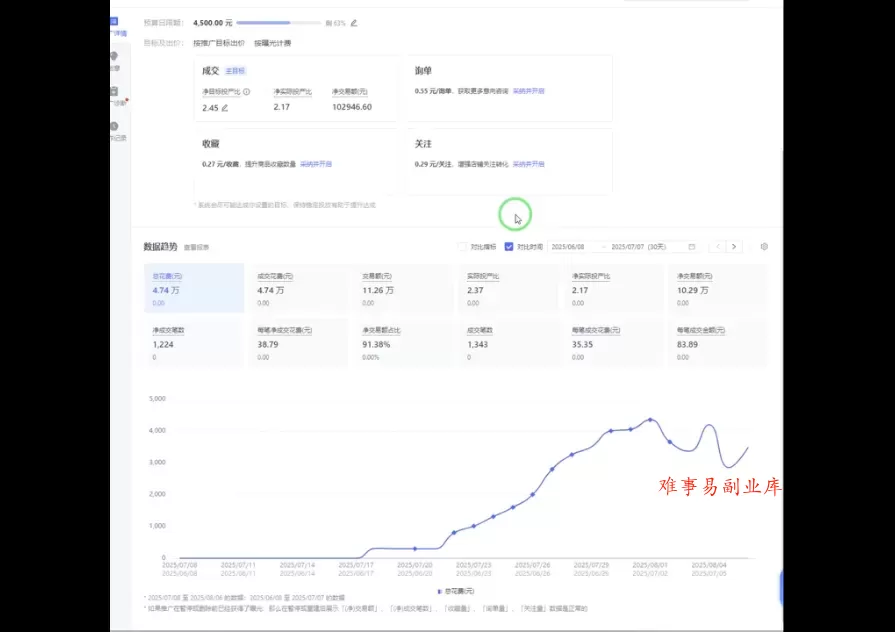Select the 成交笔数 1,343 metric card

pyautogui.click(x=509, y=343)
